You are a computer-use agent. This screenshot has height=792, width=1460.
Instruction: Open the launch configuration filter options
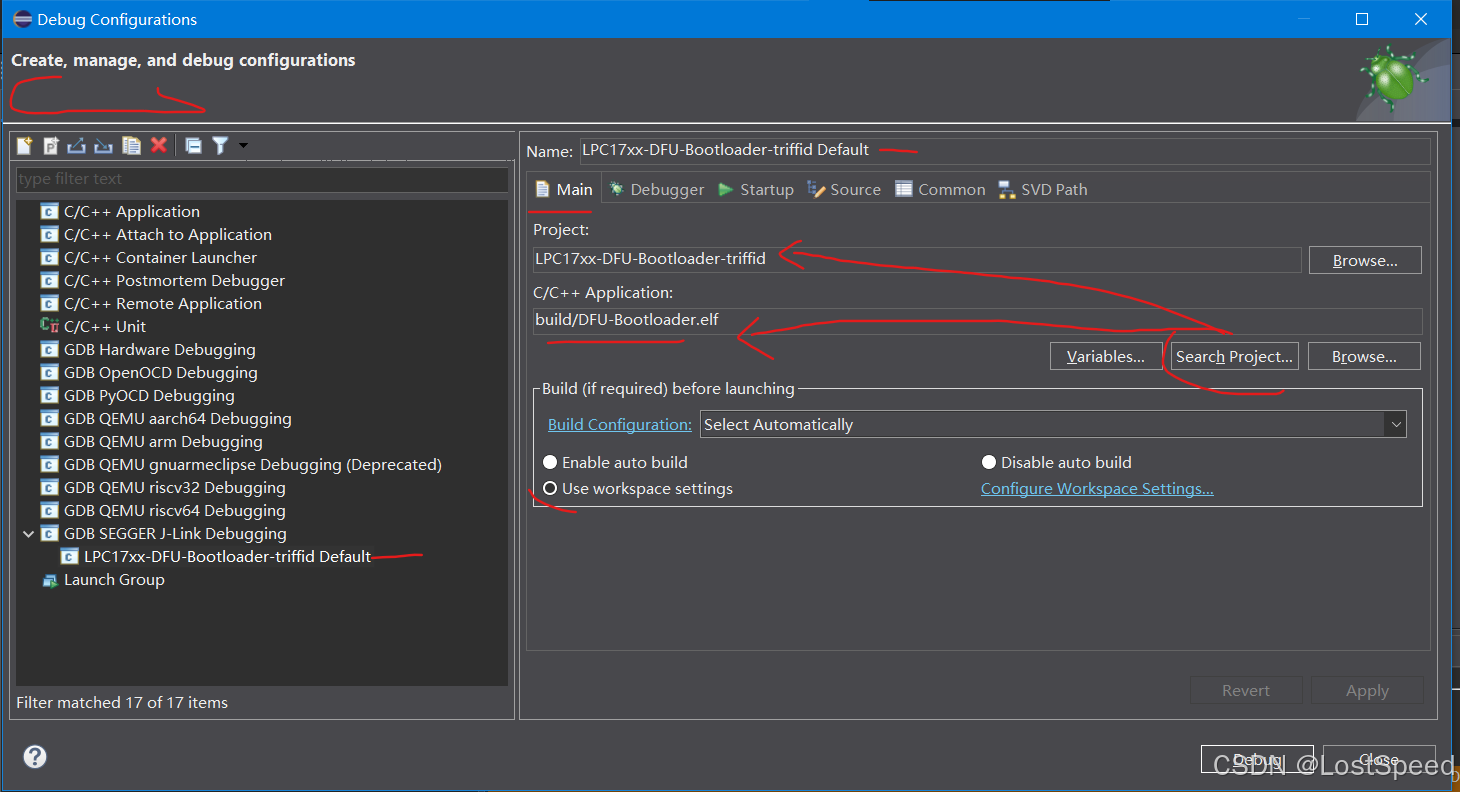pos(220,146)
